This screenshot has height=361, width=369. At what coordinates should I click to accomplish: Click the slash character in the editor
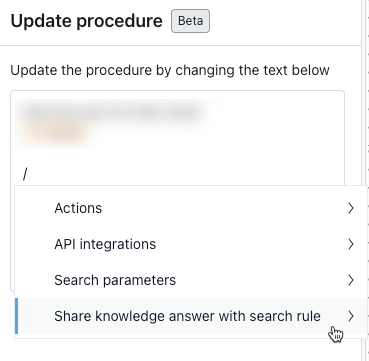pos(25,174)
